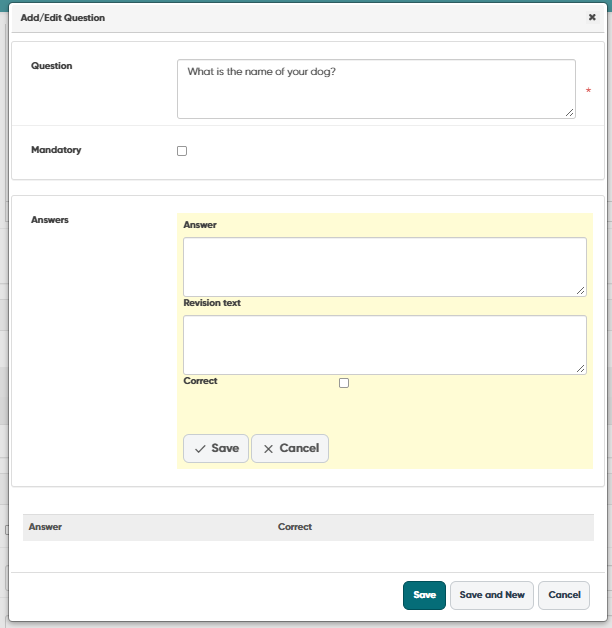612x628 pixels.
Task: Save the answer with checkmark button
Action: point(216,449)
